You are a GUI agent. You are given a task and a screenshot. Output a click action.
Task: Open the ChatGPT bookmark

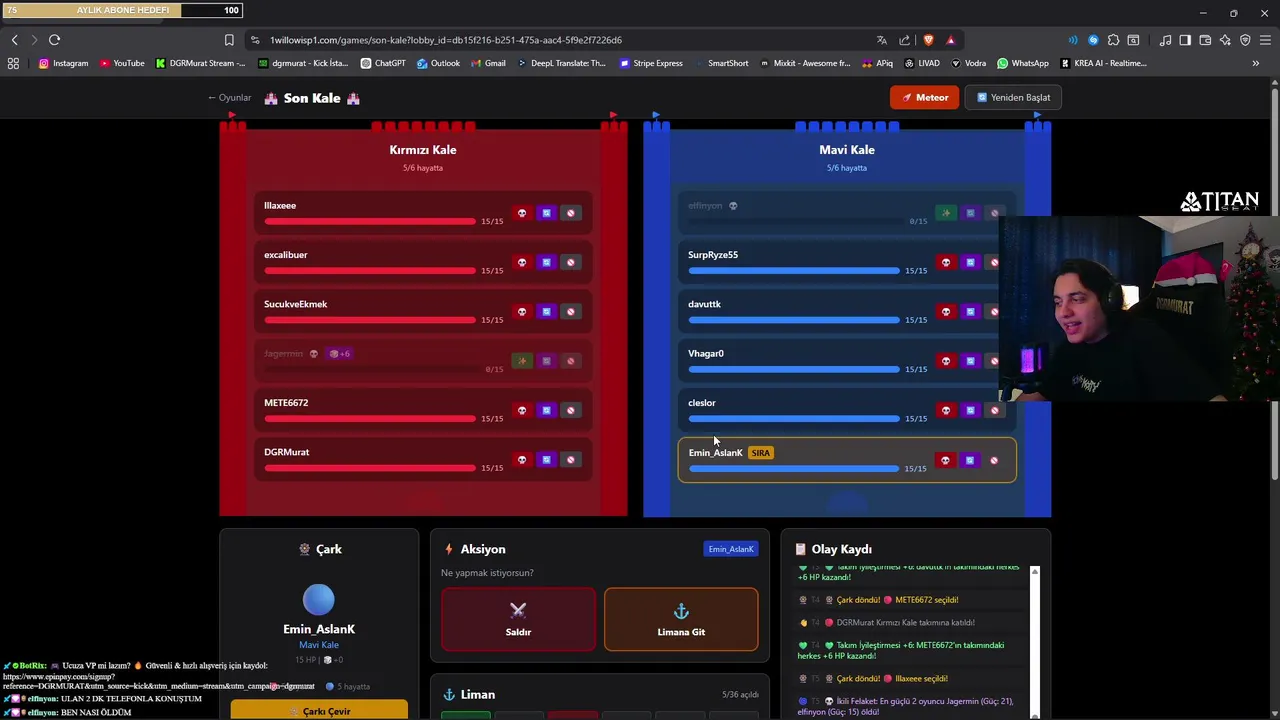(x=383, y=63)
